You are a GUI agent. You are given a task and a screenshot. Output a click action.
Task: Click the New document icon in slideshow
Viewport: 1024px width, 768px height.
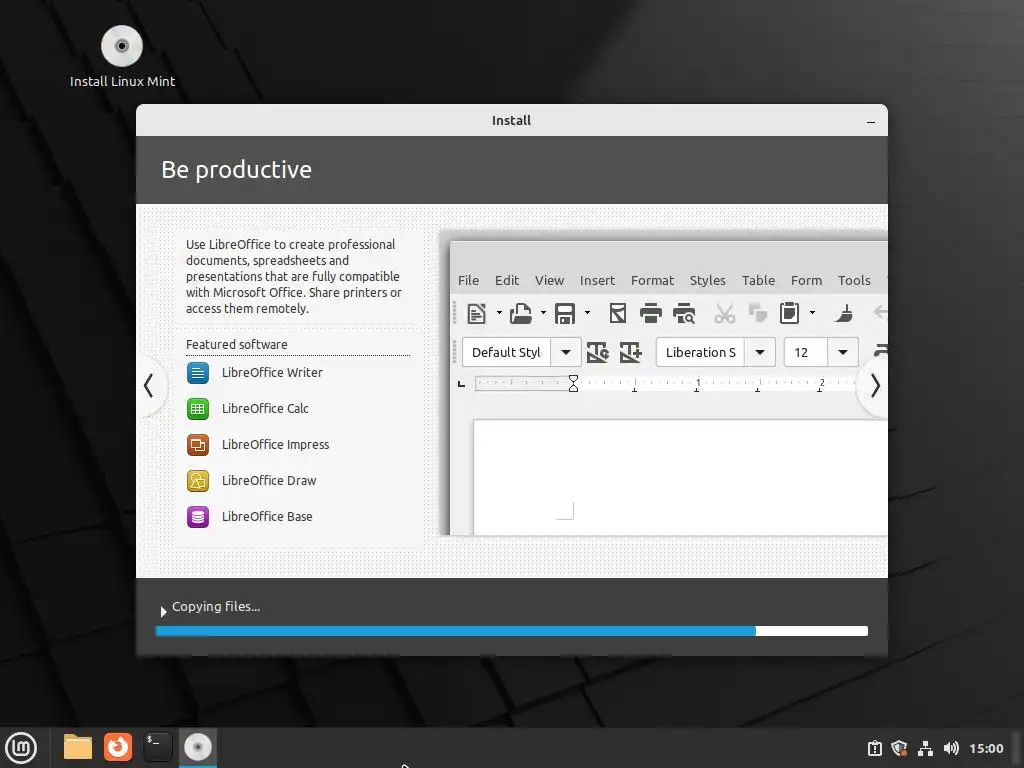(477, 313)
